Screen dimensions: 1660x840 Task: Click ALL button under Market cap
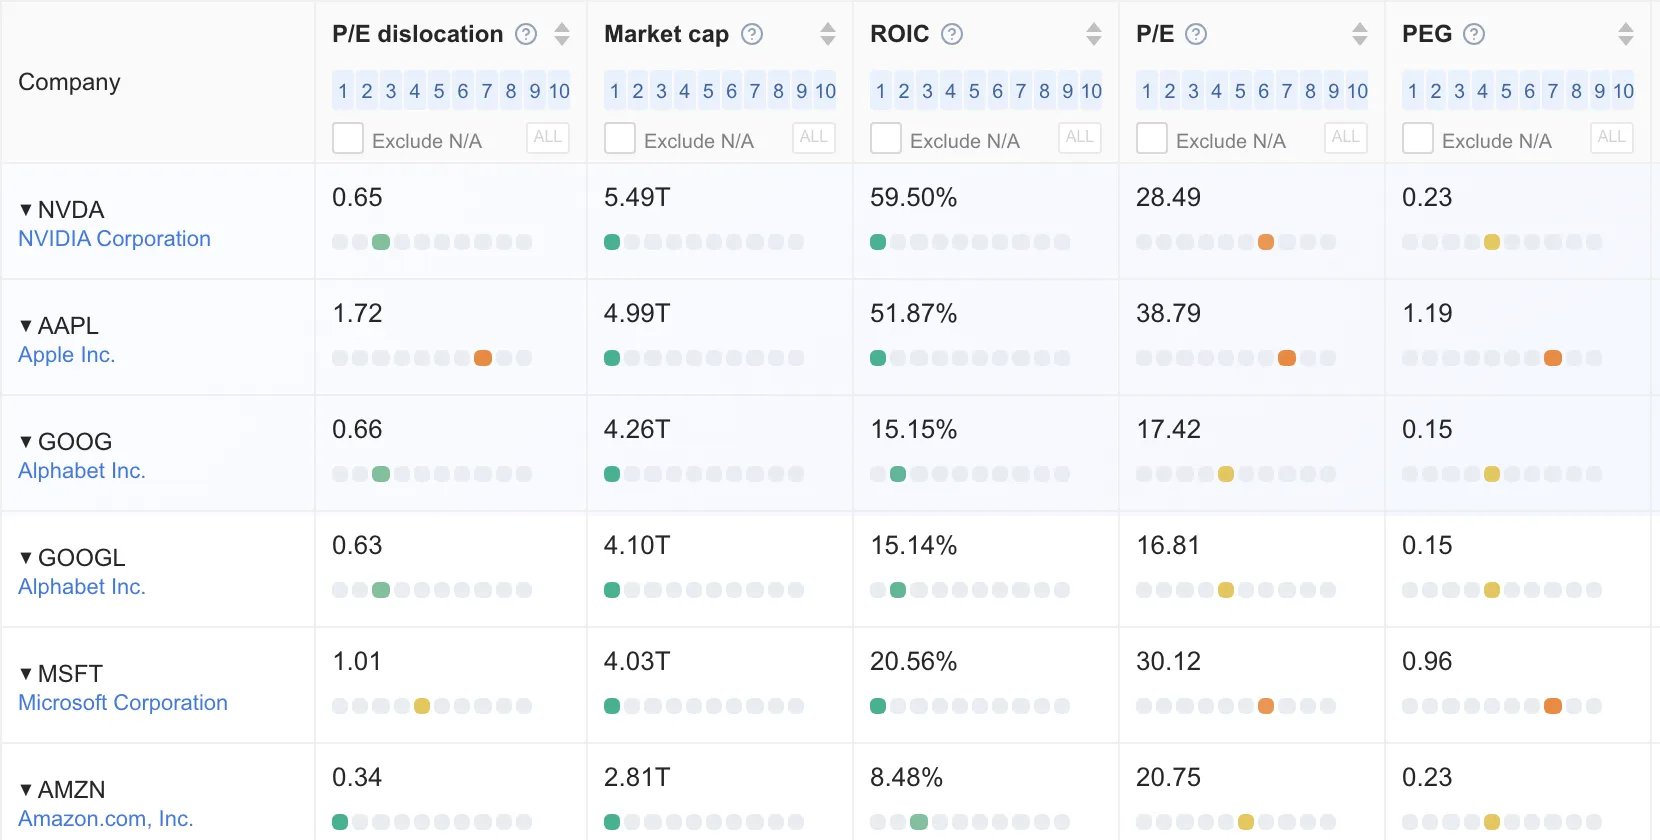coord(814,138)
